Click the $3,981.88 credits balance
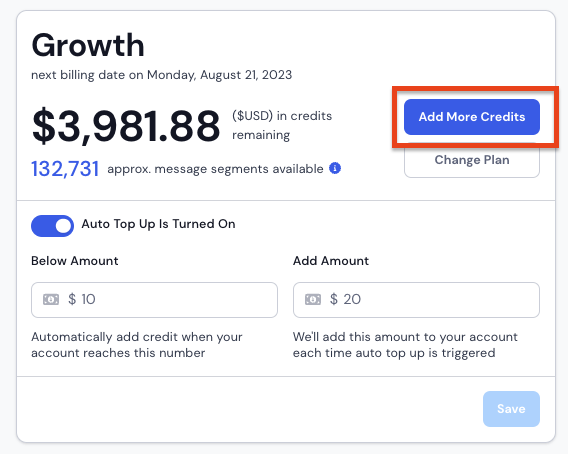This screenshot has height=454, width=568. 126,125
